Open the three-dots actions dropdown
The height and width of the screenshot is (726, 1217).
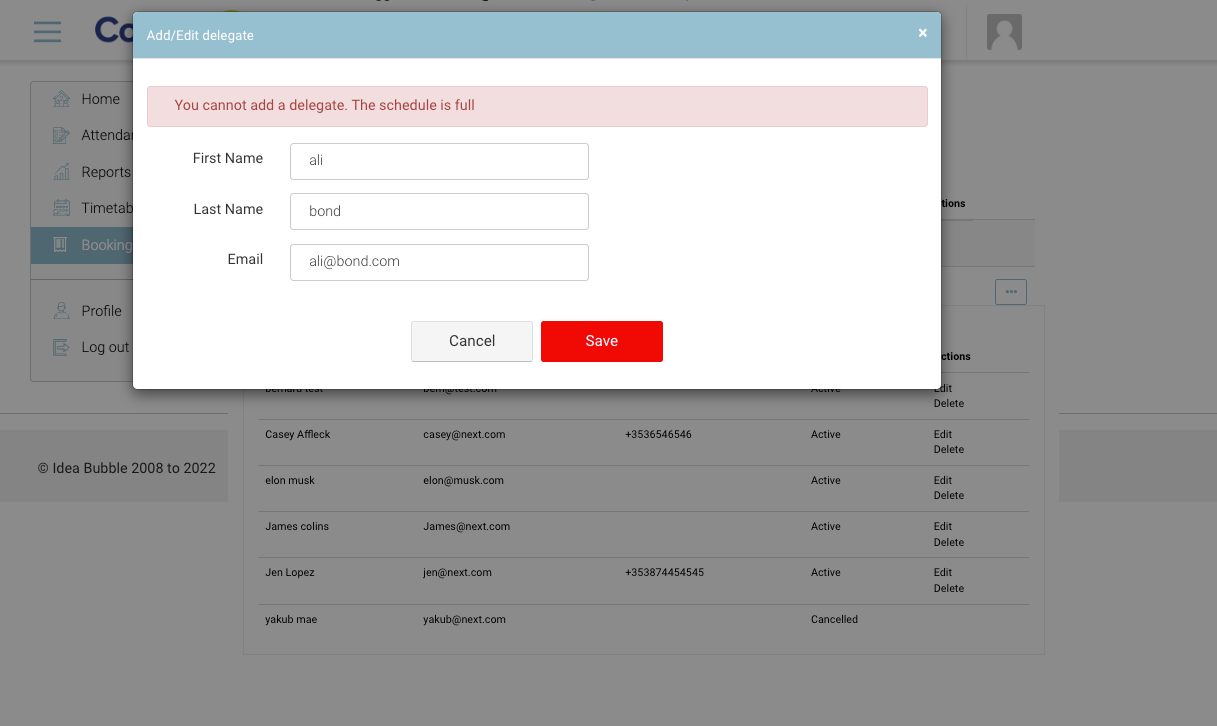pos(1011,292)
